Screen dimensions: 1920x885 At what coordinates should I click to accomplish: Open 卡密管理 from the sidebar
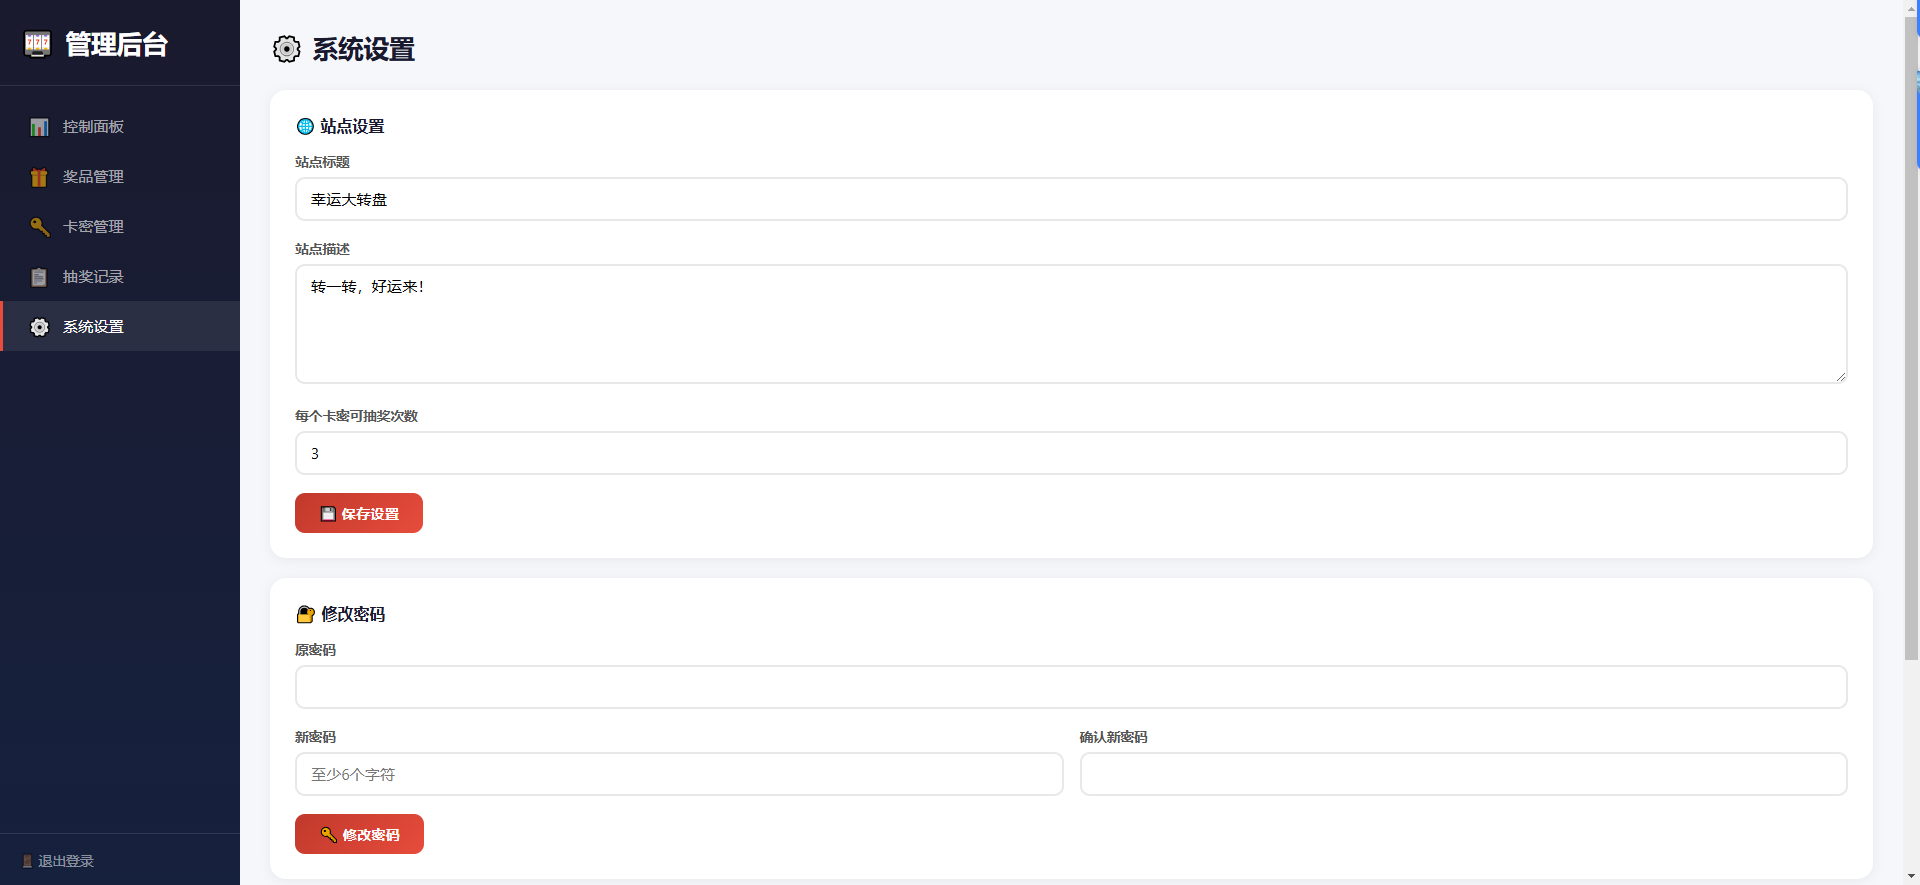(93, 227)
